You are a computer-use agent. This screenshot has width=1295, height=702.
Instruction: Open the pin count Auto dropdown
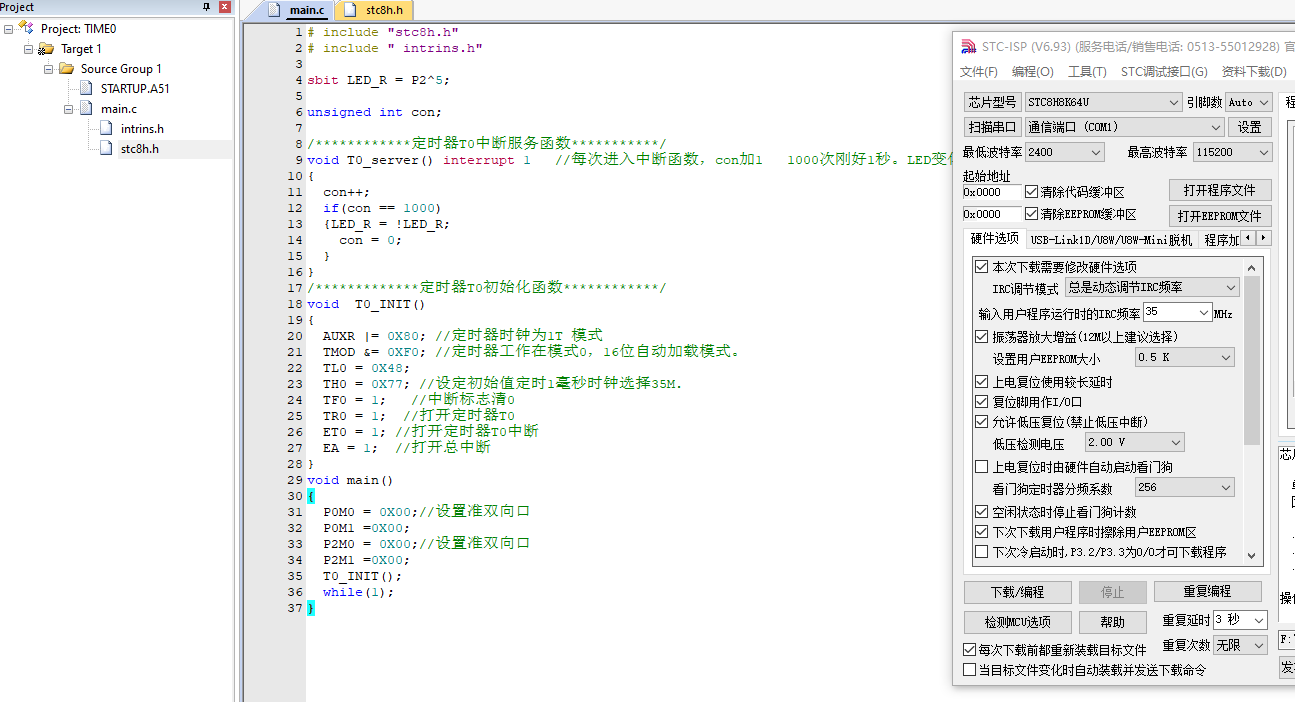tap(1249, 102)
